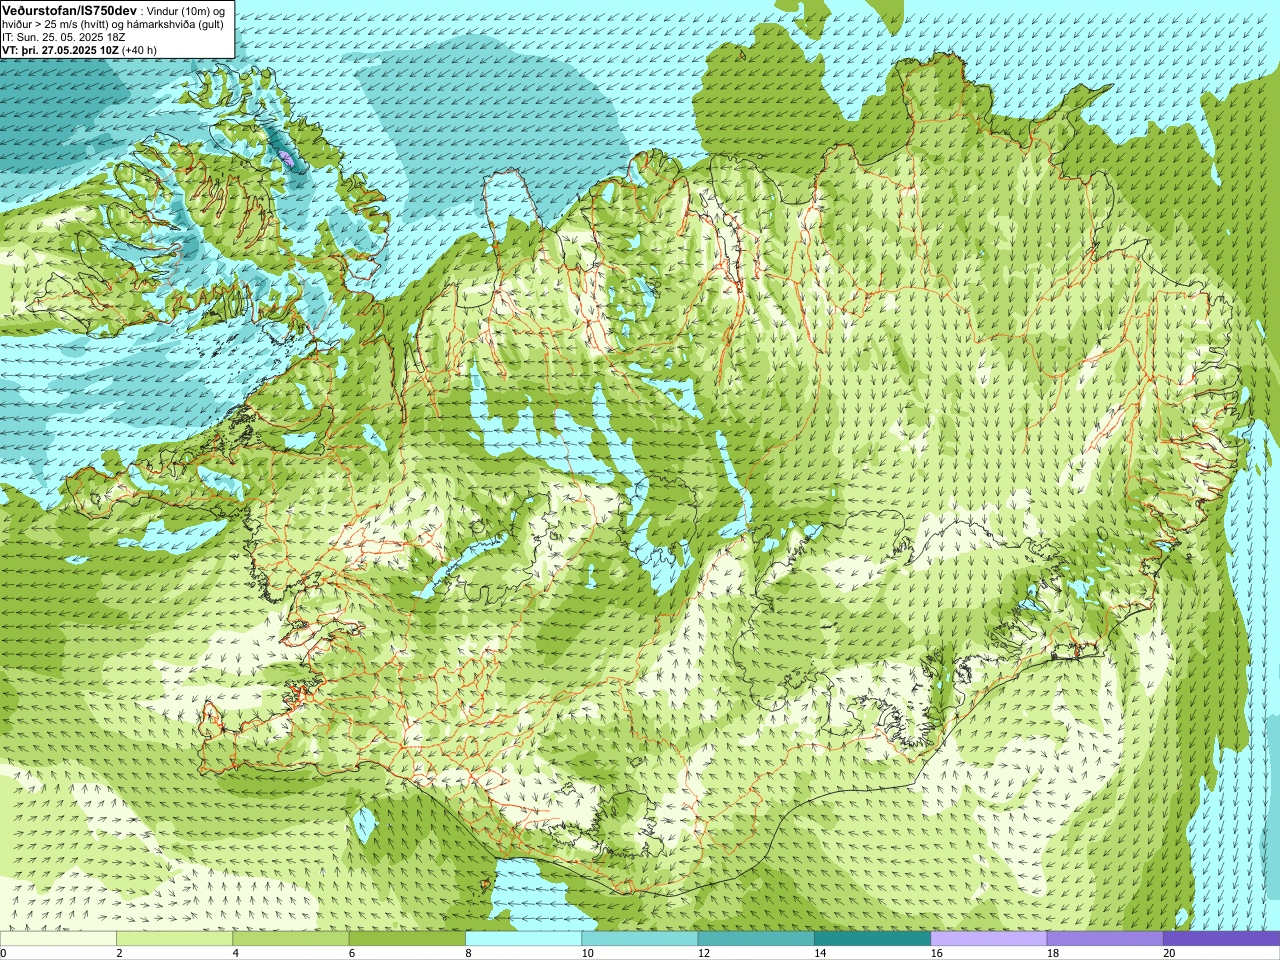1280x960 pixels.
Task: Click the "0" tick label on the scale
Action: tap(3, 953)
